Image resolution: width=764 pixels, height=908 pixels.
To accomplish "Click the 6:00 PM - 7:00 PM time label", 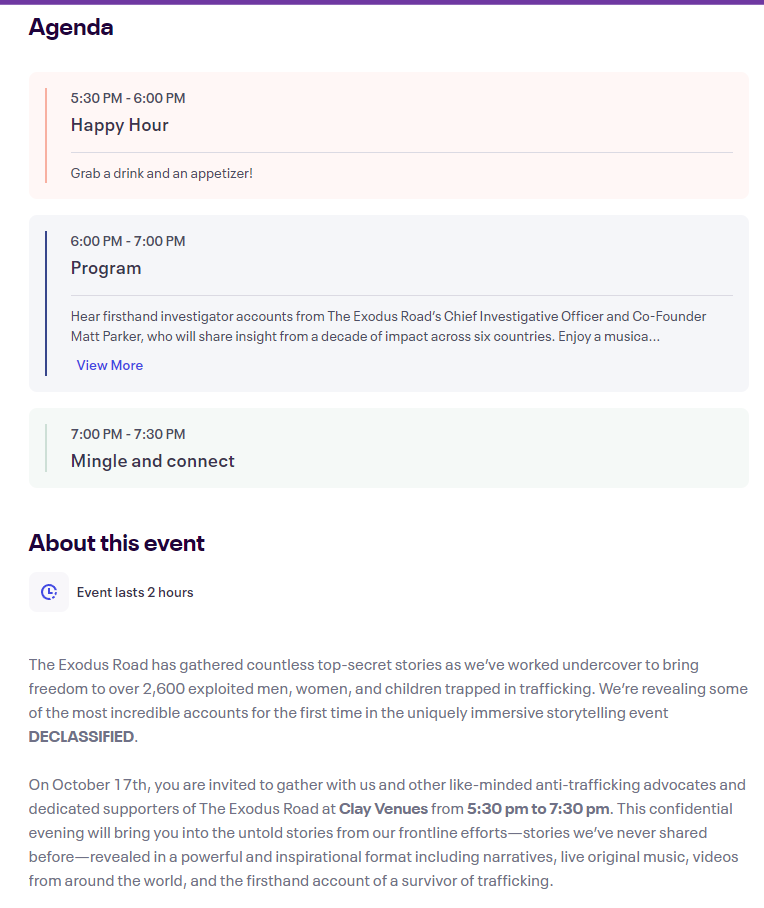I will [128, 241].
